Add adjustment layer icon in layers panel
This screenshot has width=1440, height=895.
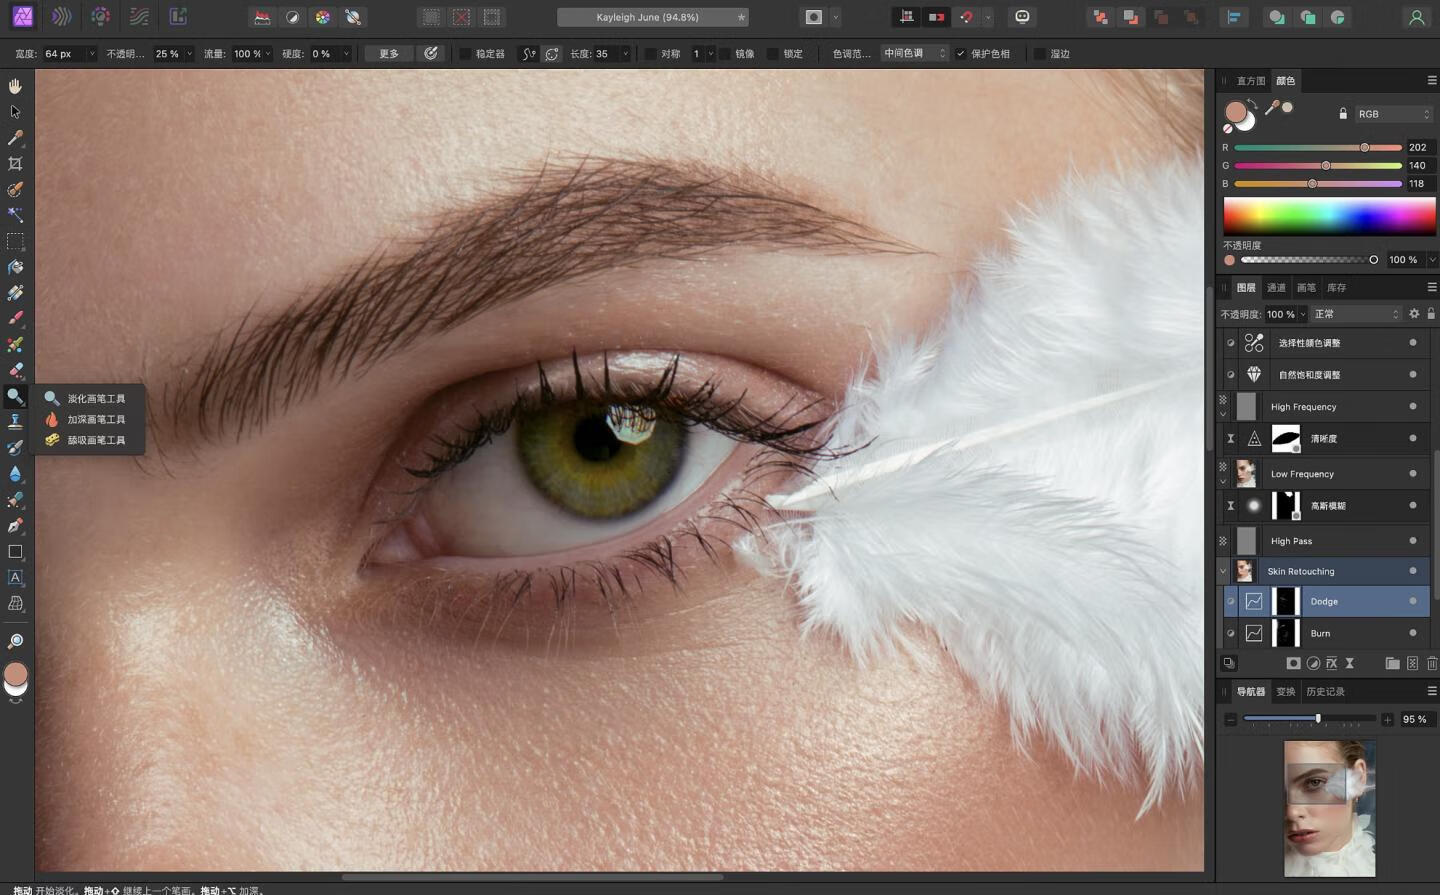click(x=1313, y=663)
